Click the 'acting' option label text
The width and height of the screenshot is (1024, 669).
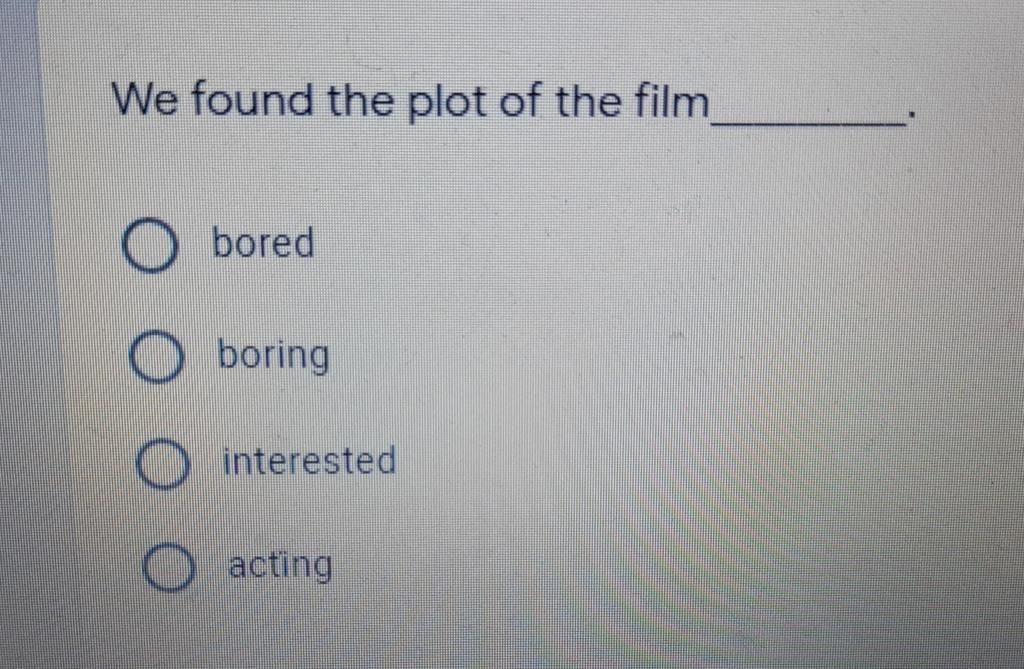(x=280, y=565)
